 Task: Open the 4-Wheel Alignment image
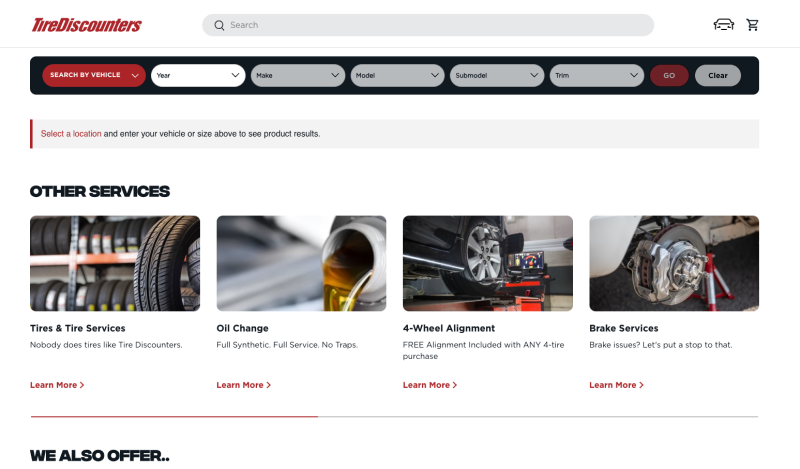[488, 263]
